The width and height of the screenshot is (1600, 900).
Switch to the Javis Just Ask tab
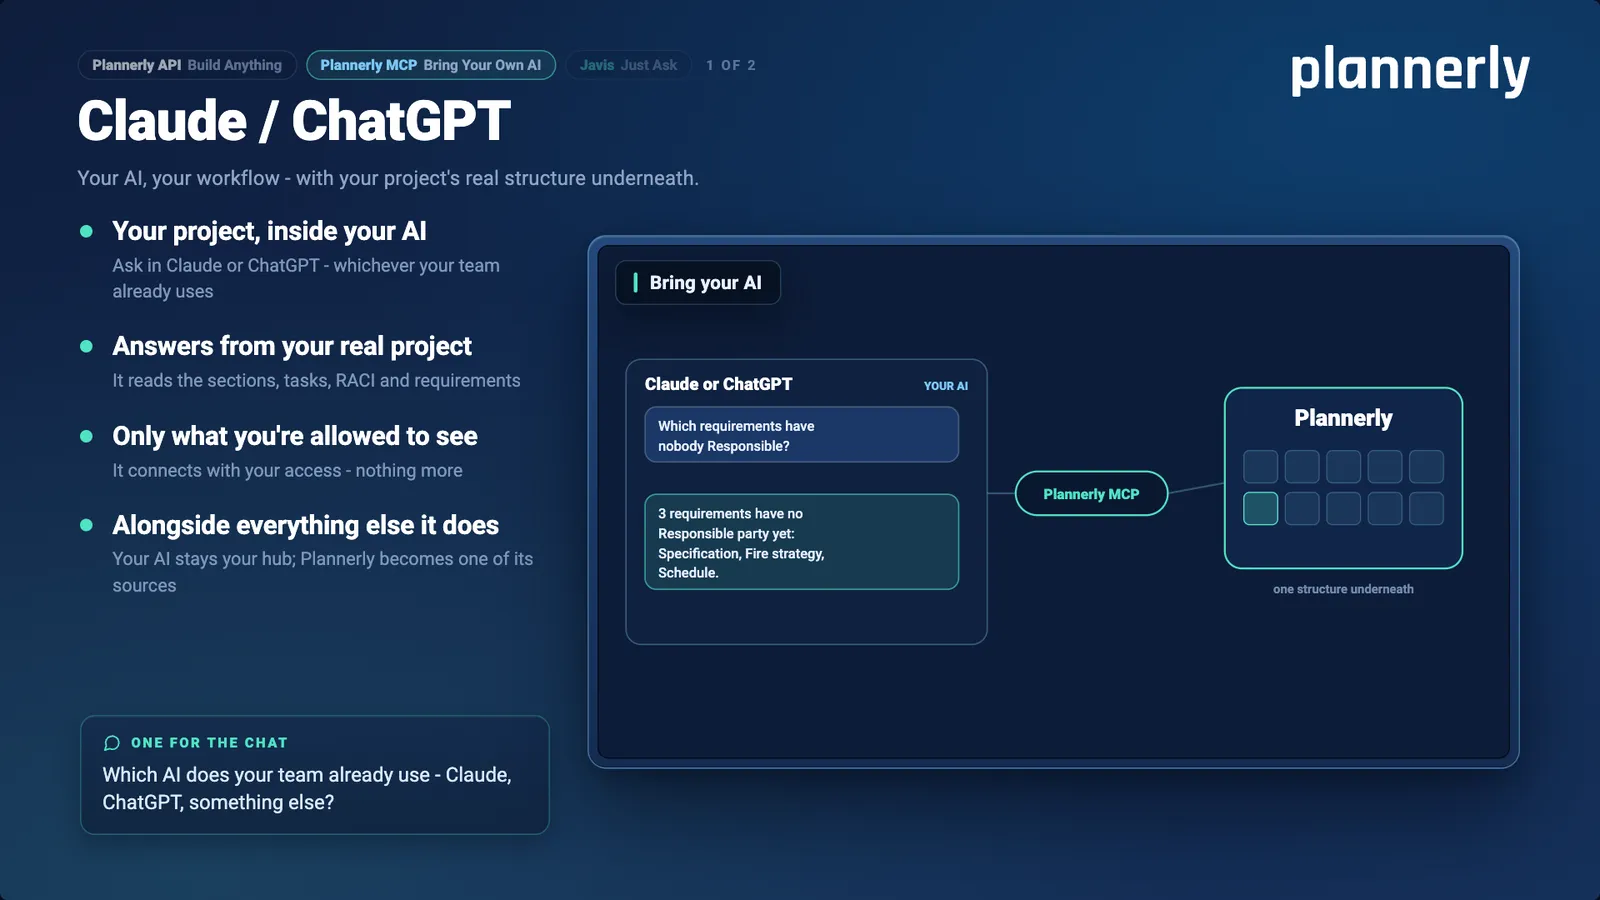tap(628, 65)
